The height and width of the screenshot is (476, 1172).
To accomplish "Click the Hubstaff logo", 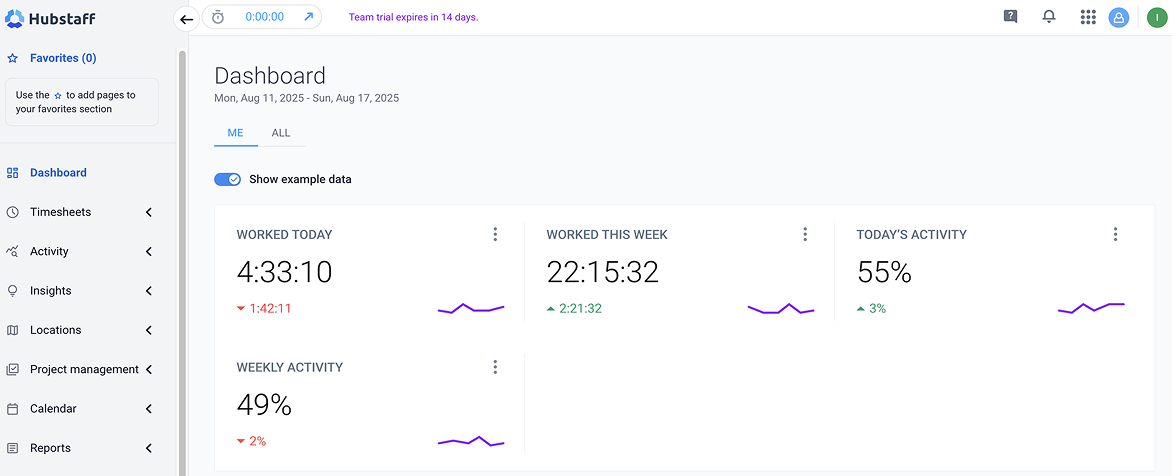I will (x=52, y=18).
